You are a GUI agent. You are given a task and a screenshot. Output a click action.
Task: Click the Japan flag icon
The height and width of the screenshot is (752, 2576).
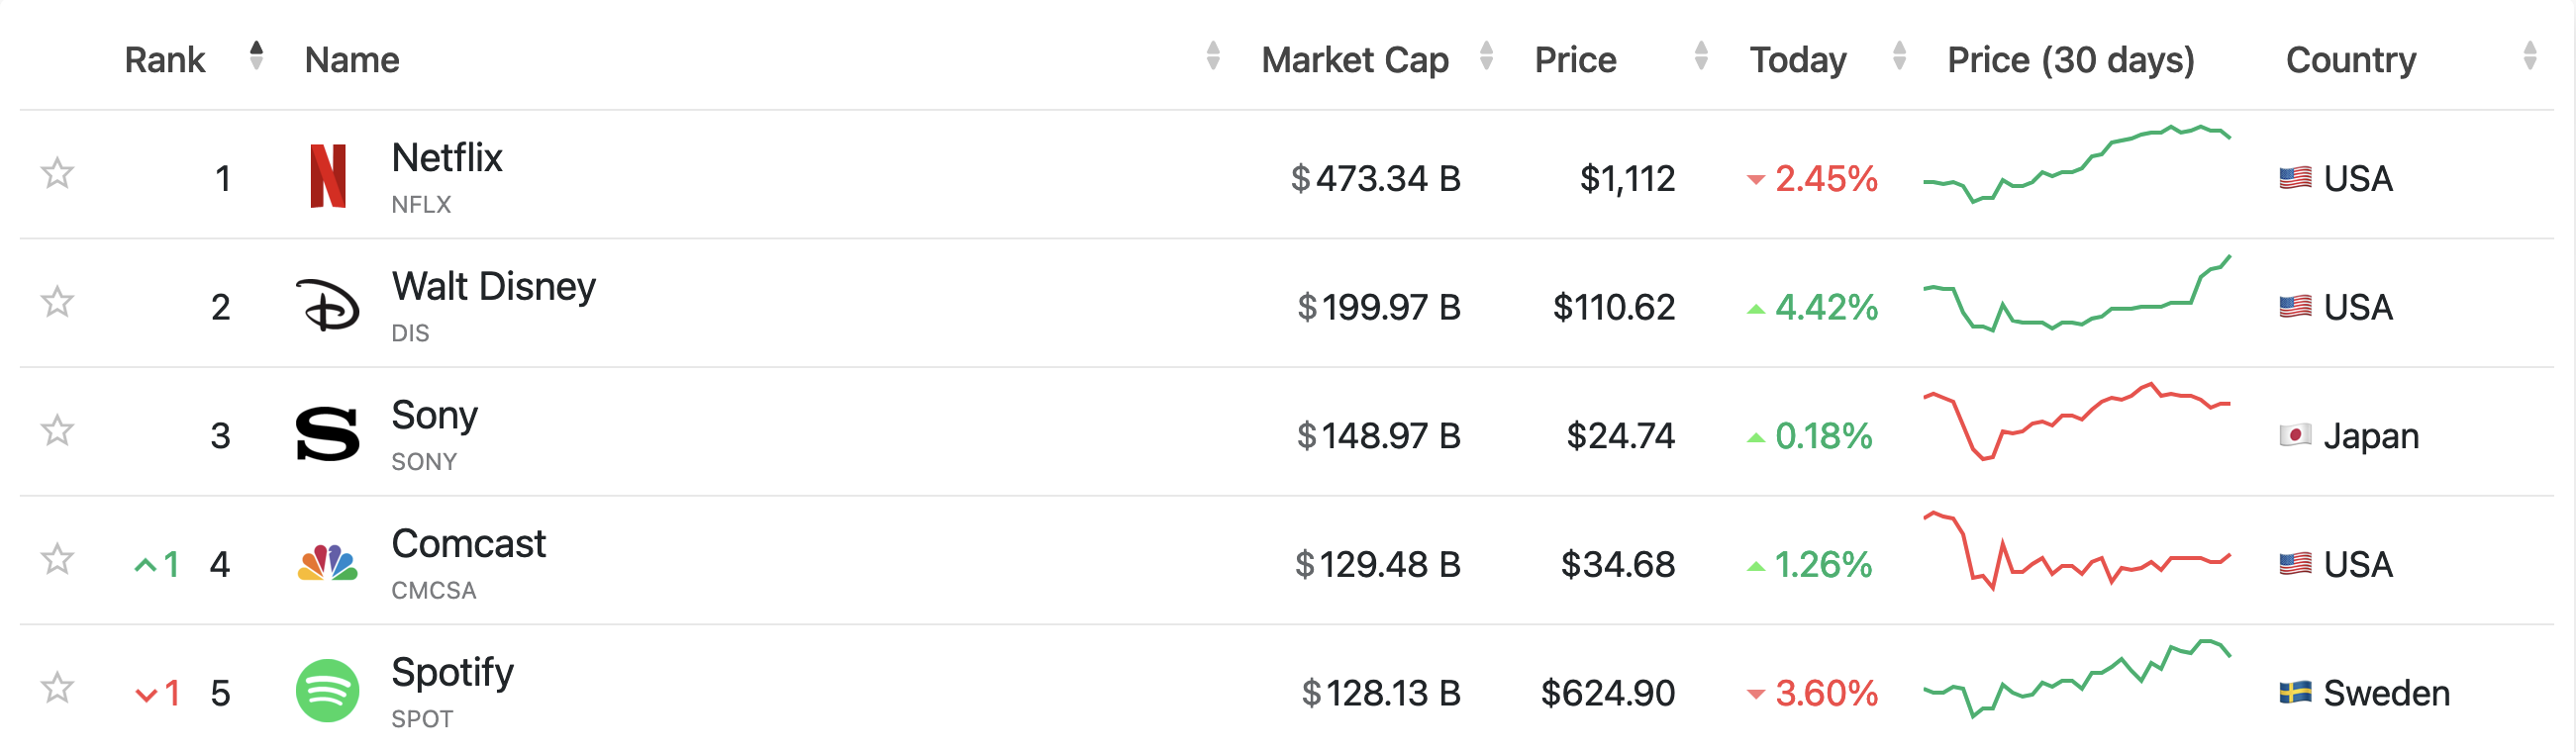(x=2295, y=435)
